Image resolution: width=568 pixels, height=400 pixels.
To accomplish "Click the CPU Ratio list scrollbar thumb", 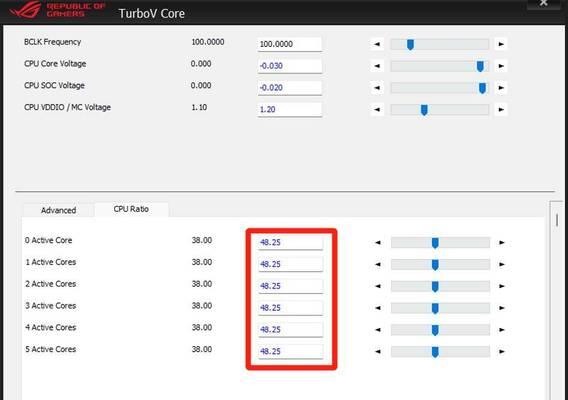I will [557, 220].
